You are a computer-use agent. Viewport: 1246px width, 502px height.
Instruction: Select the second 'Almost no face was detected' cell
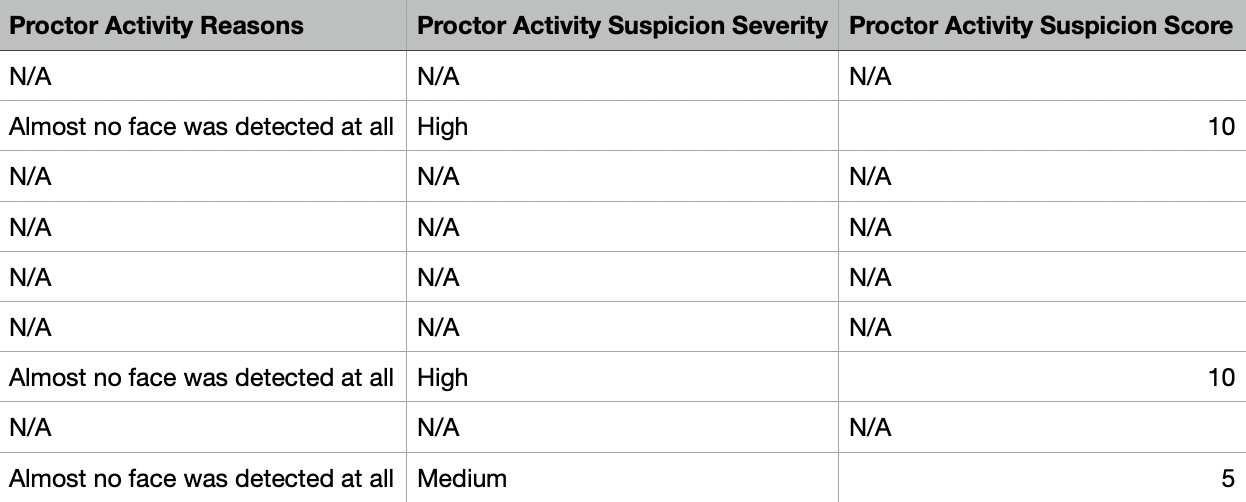tap(202, 377)
